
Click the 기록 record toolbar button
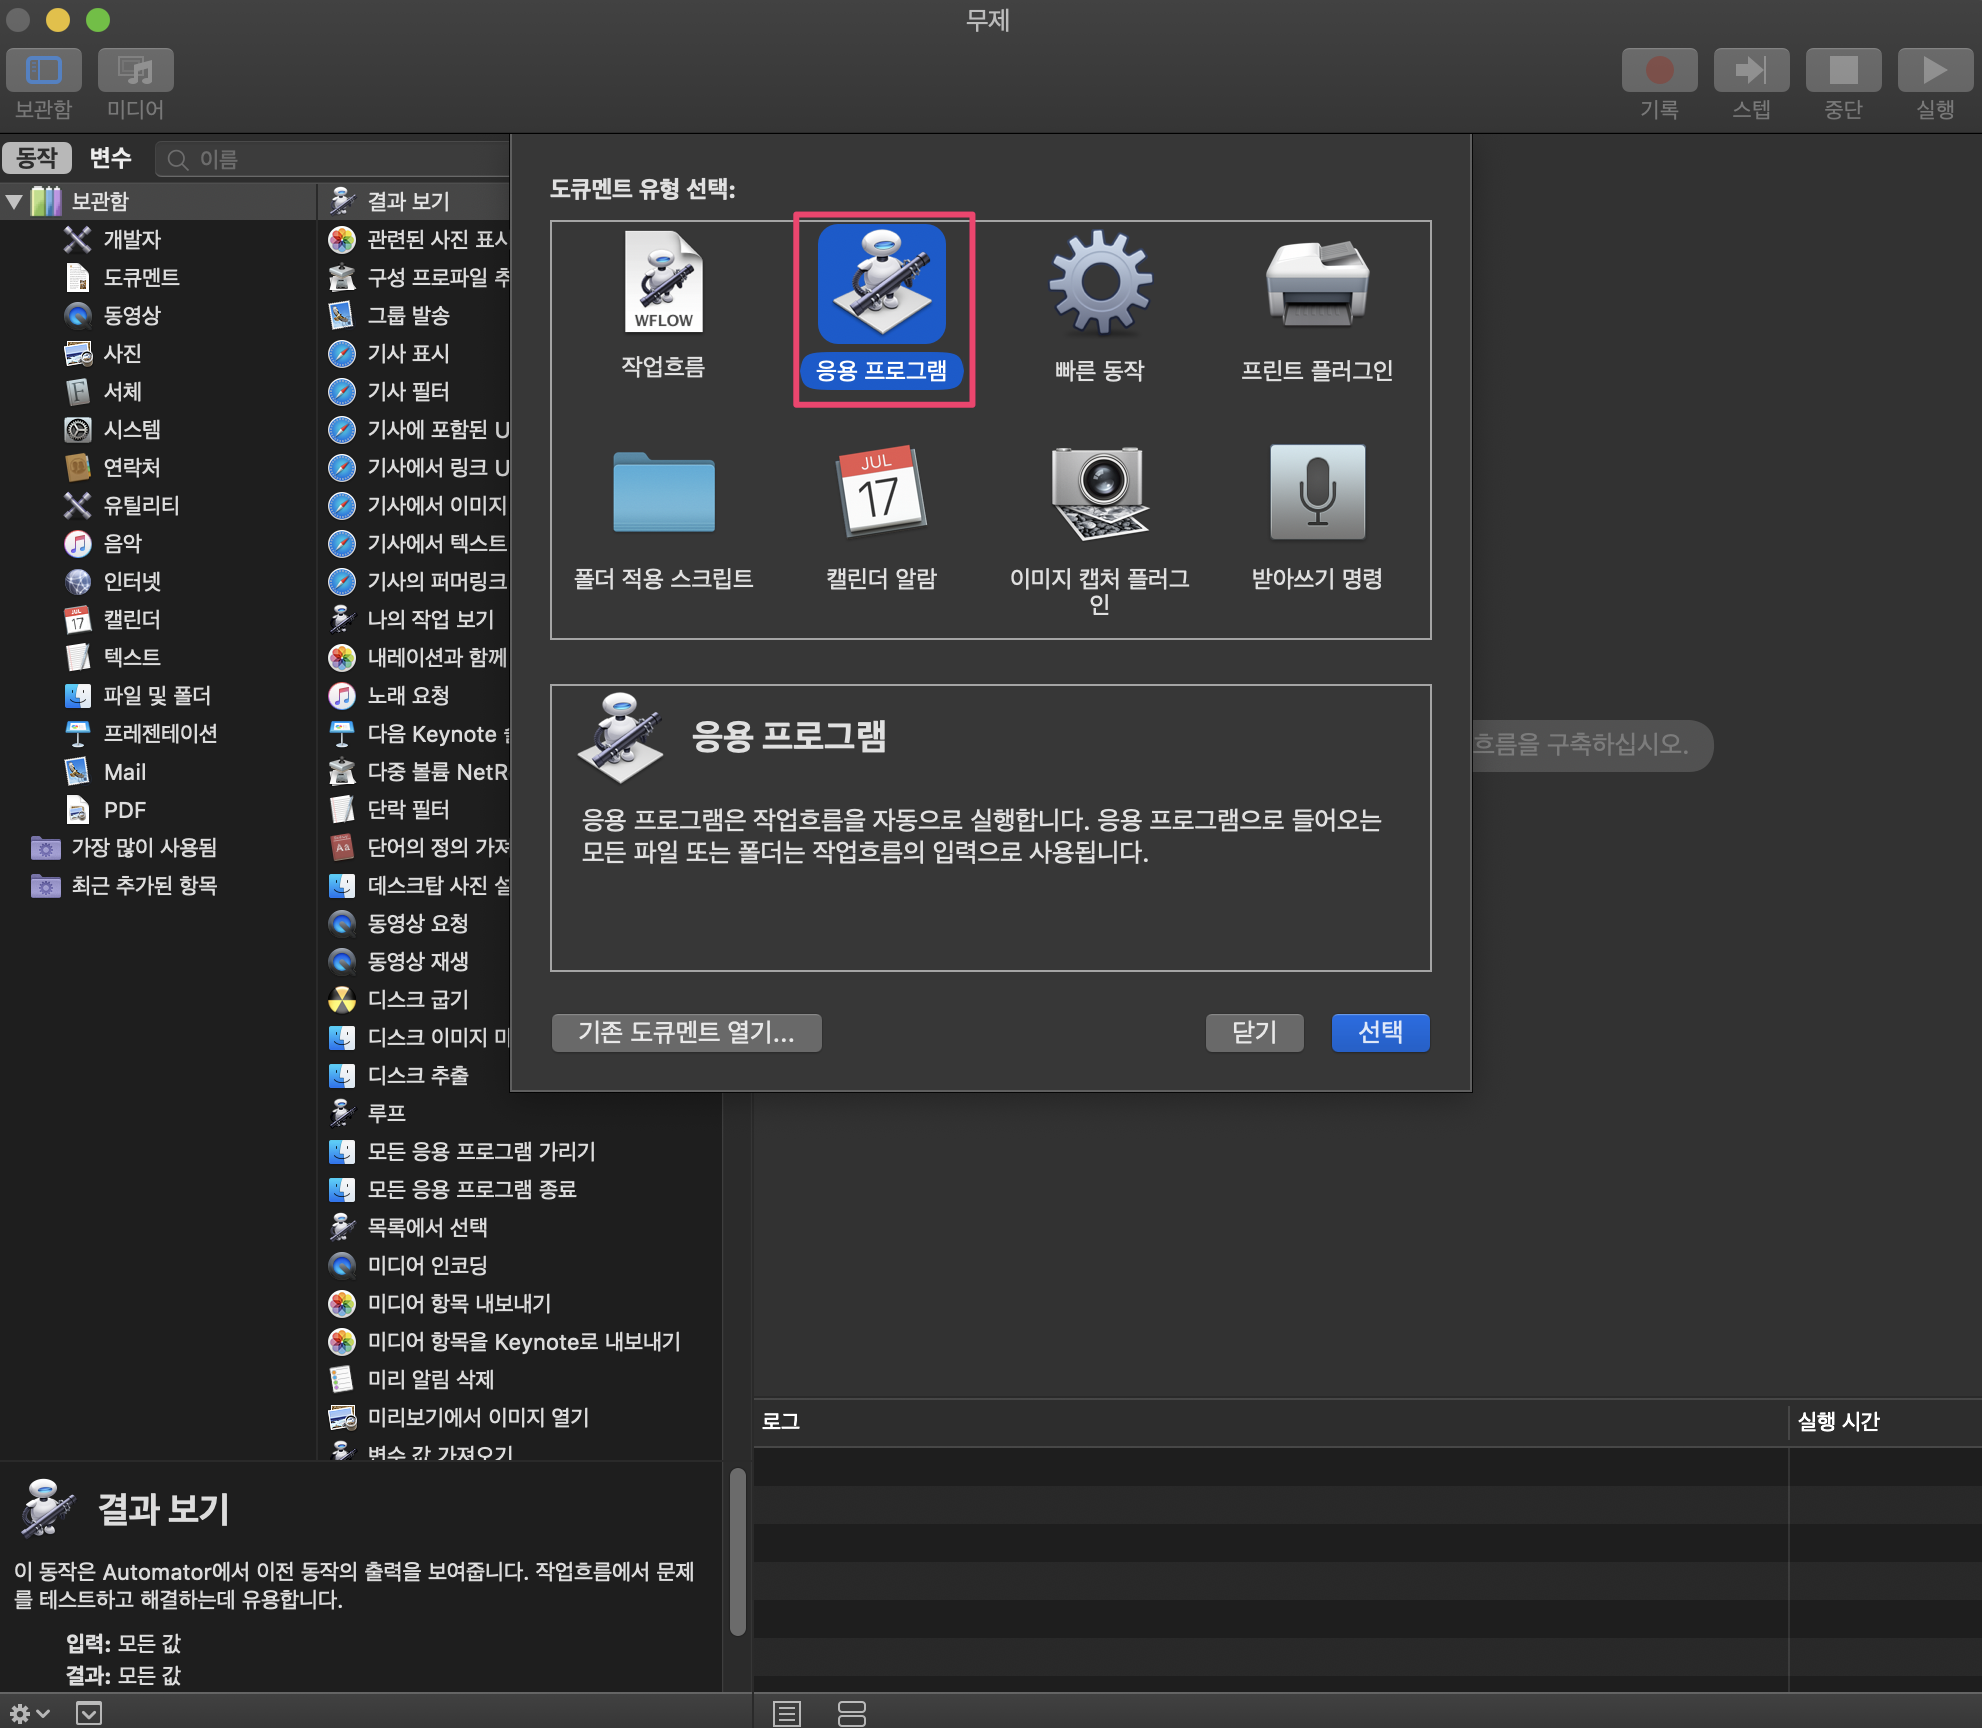1659,71
